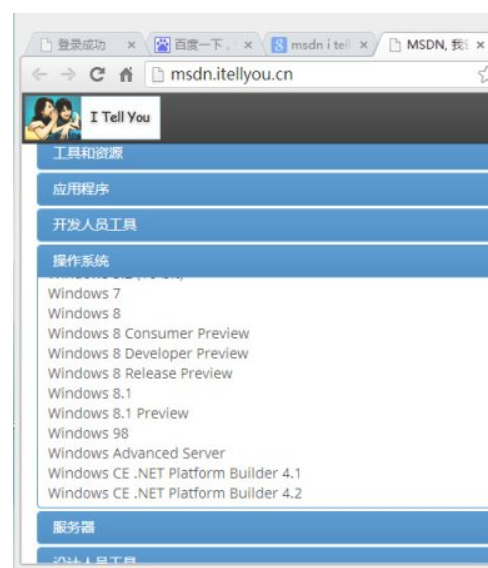Image resolution: width=488 pixels, height=568 pixels.
Task: Click the I Tell You logo photo
Action: [53, 118]
